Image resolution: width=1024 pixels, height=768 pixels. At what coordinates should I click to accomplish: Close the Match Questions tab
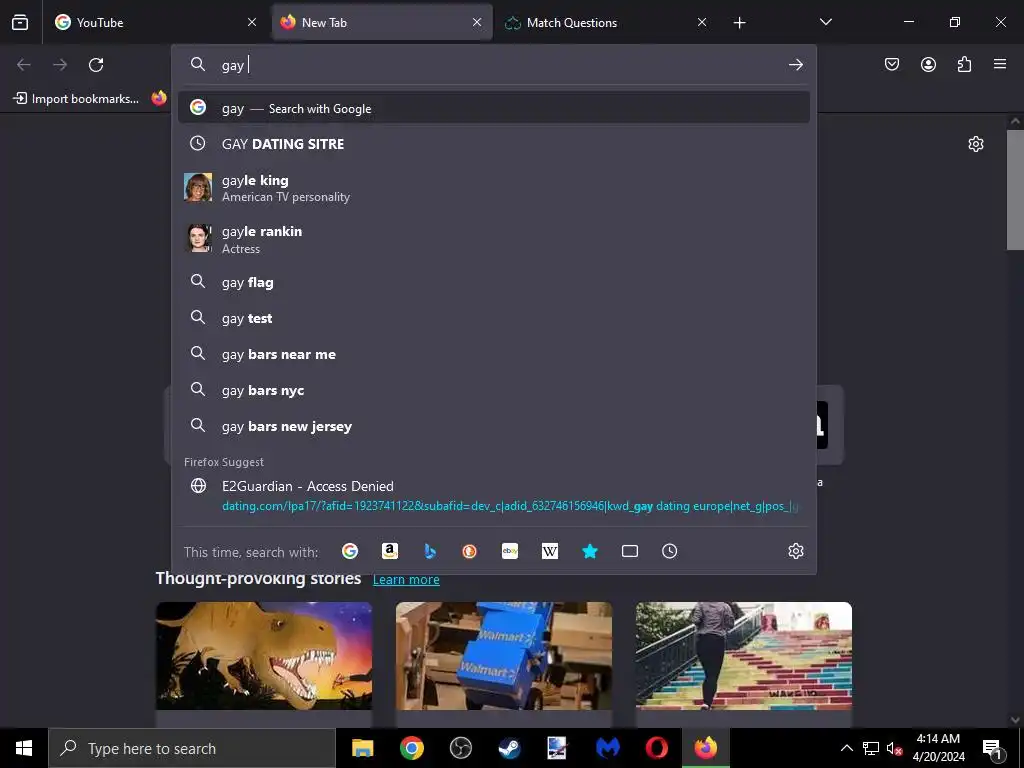pyautogui.click(x=701, y=22)
